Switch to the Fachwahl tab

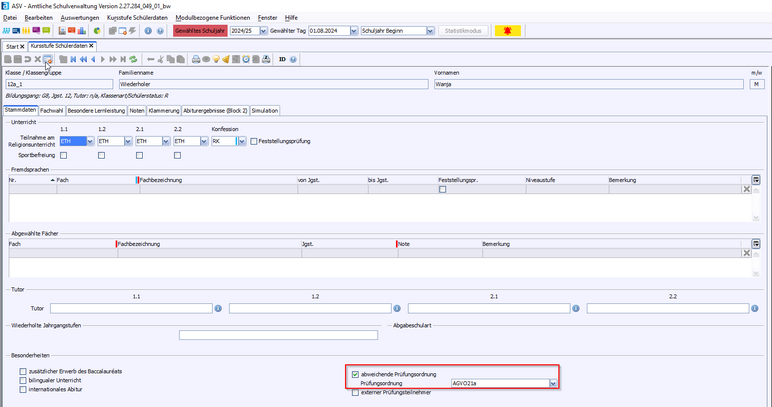tap(51, 110)
